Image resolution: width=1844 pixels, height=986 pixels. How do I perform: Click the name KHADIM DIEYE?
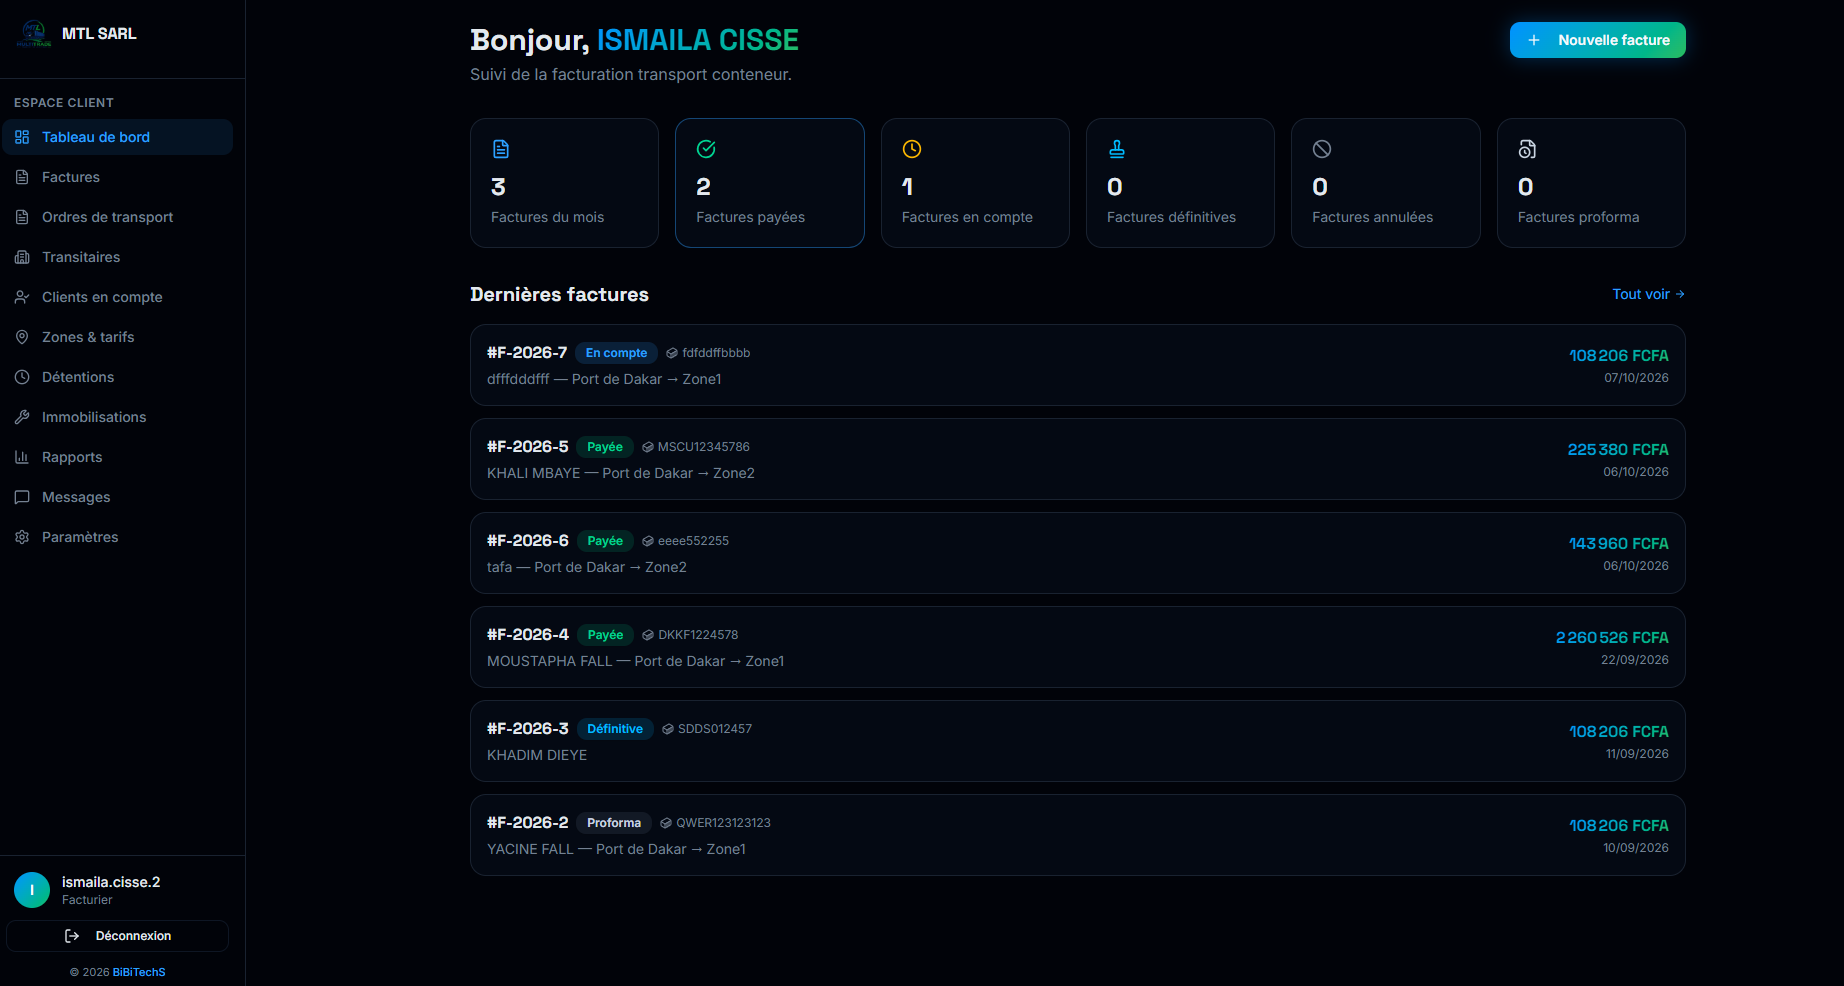[537, 755]
